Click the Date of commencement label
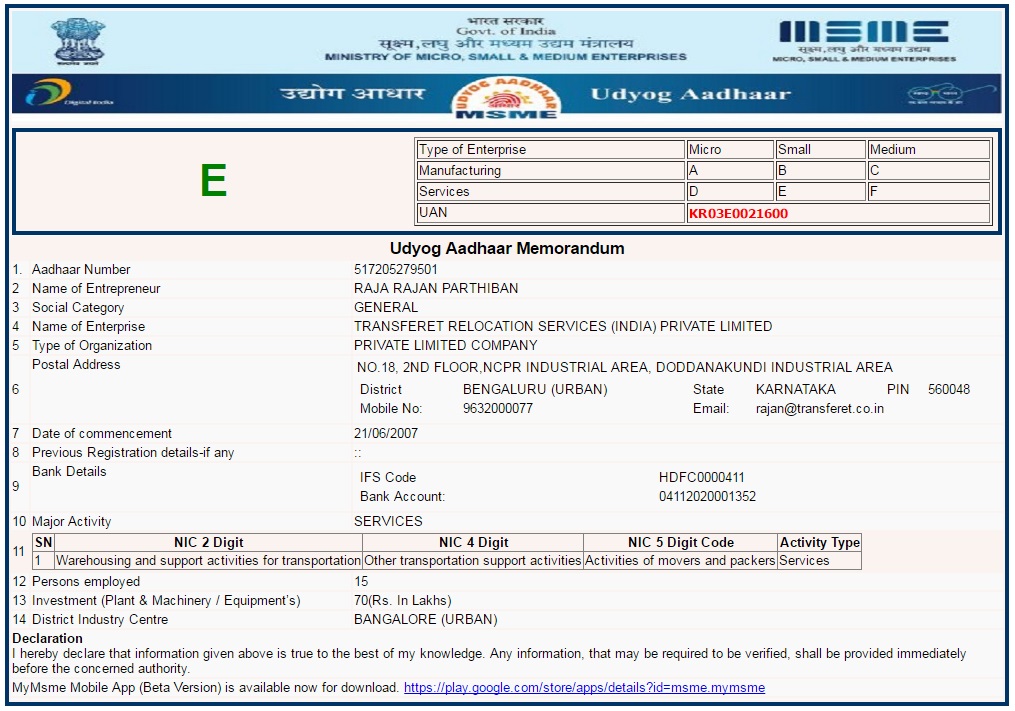 pos(102,433)
